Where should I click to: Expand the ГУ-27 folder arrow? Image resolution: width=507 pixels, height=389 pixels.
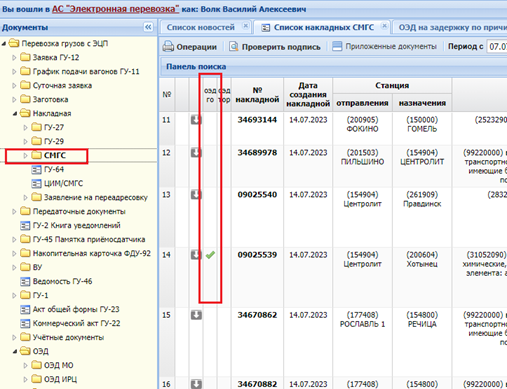(x=25, y=128)
